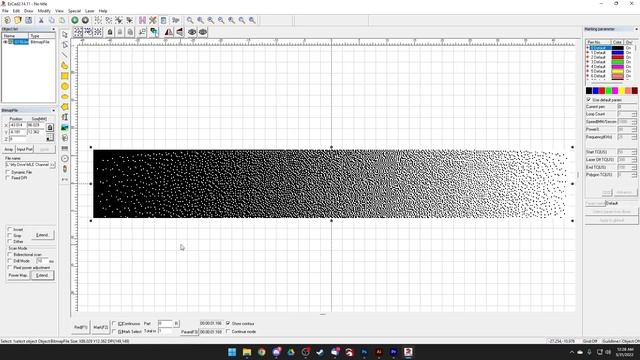Open the File menu
The height and width of the screenshot is (360, 640).
5,11
